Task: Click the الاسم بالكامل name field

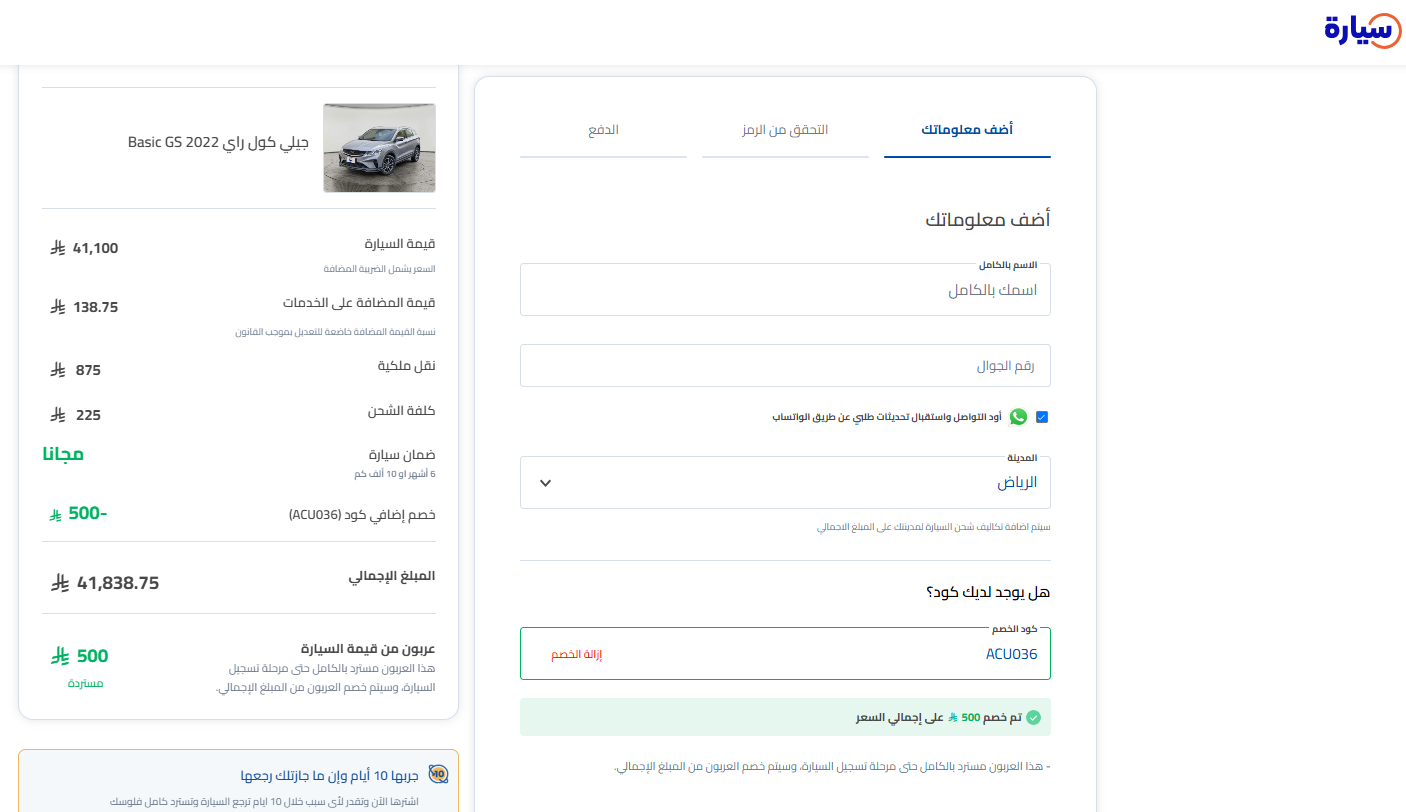Action: coord(785,289)
